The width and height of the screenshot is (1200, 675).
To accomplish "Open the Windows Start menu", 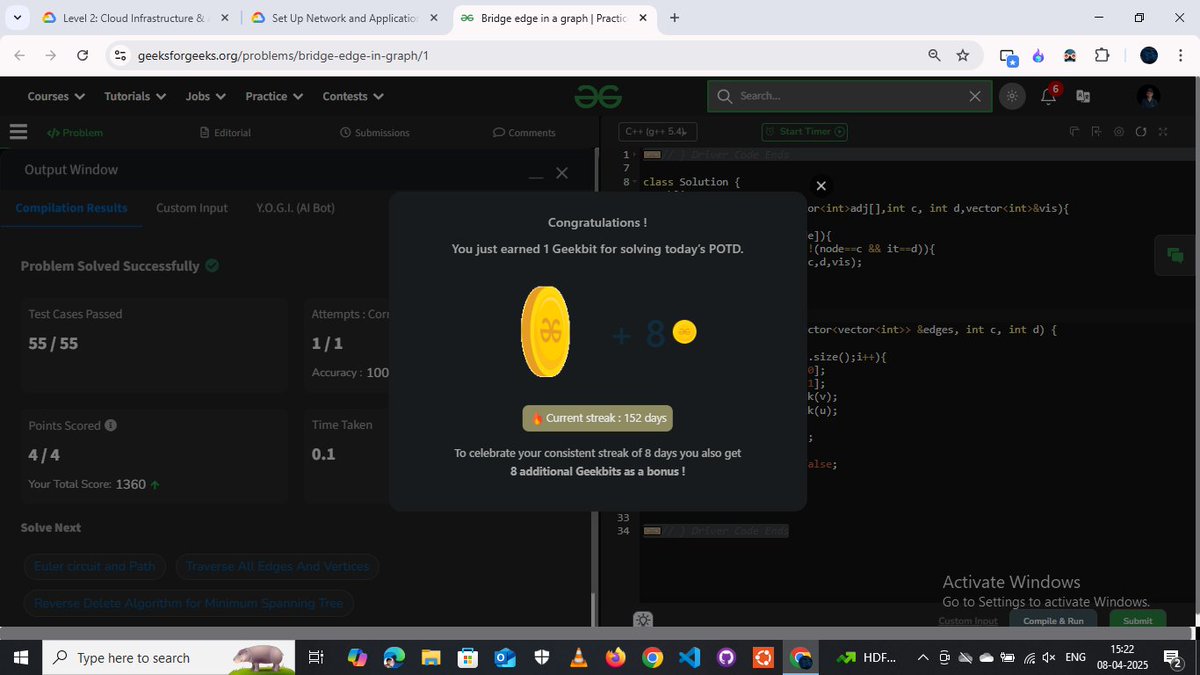I will coord(20,657).
